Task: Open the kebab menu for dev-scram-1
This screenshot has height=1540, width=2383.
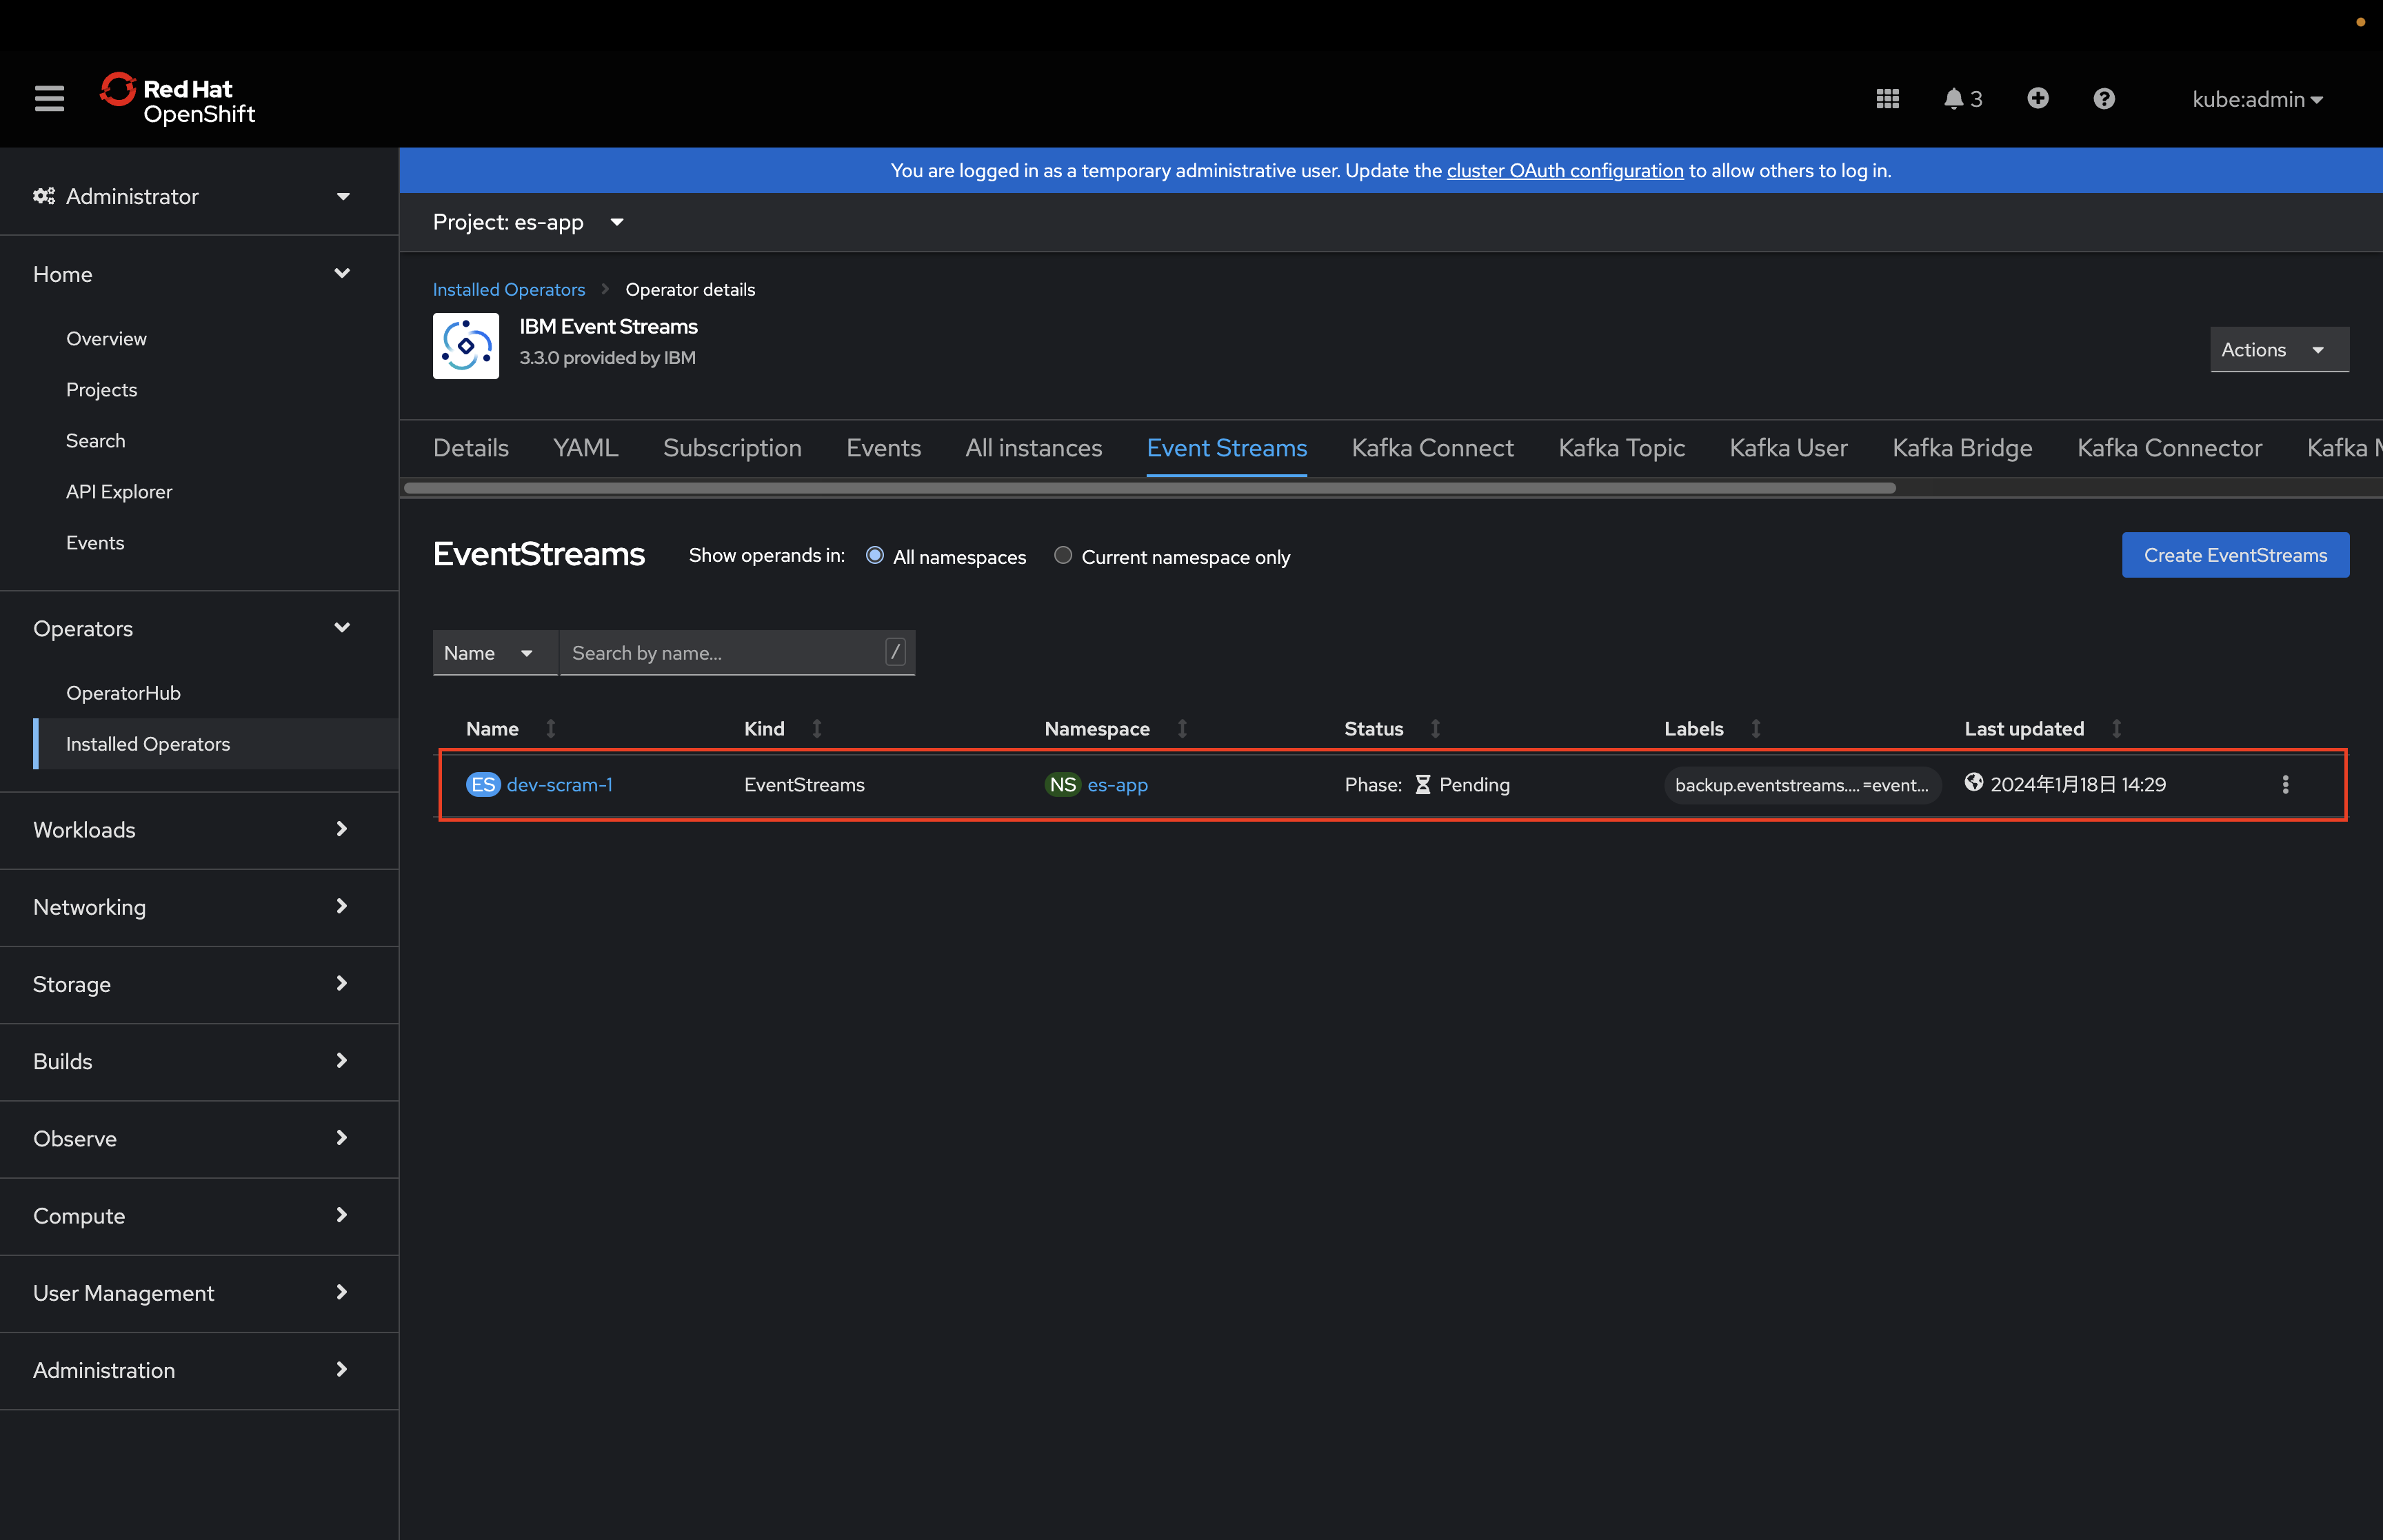Action: pyautogui.click(x=2284, y=784)
